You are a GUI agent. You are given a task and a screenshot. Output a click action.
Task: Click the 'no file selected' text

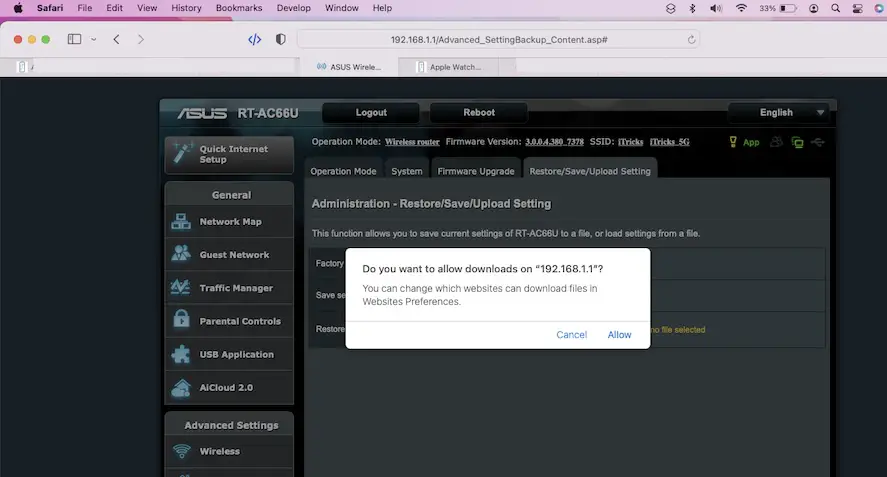(678, 329)
